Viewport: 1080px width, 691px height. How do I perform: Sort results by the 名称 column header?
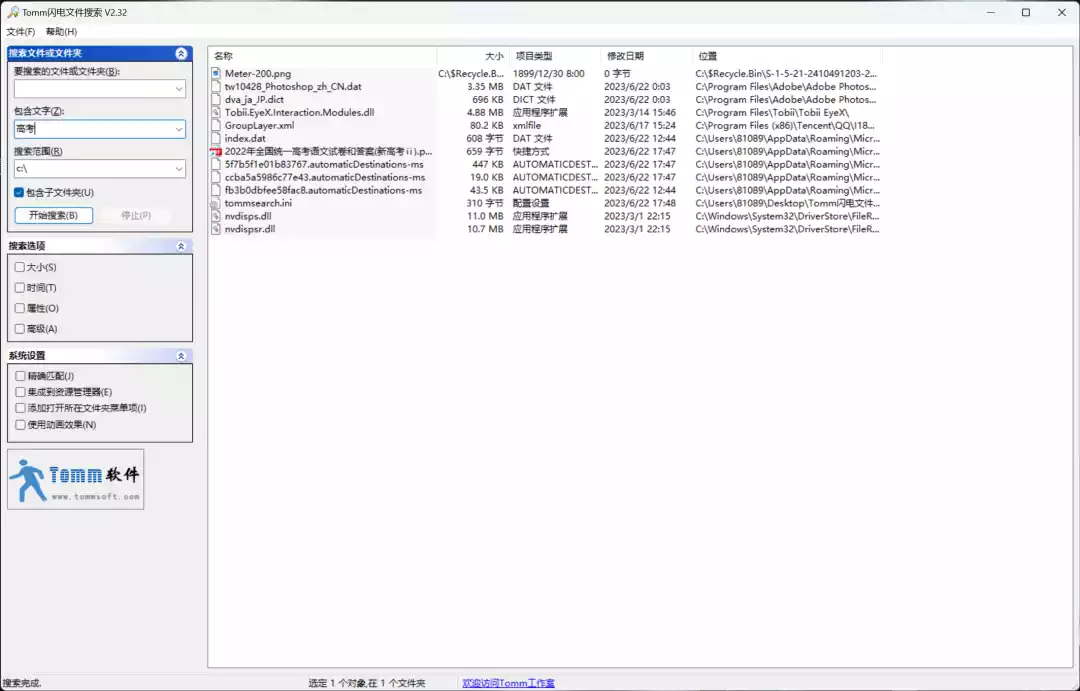point(323,56)
